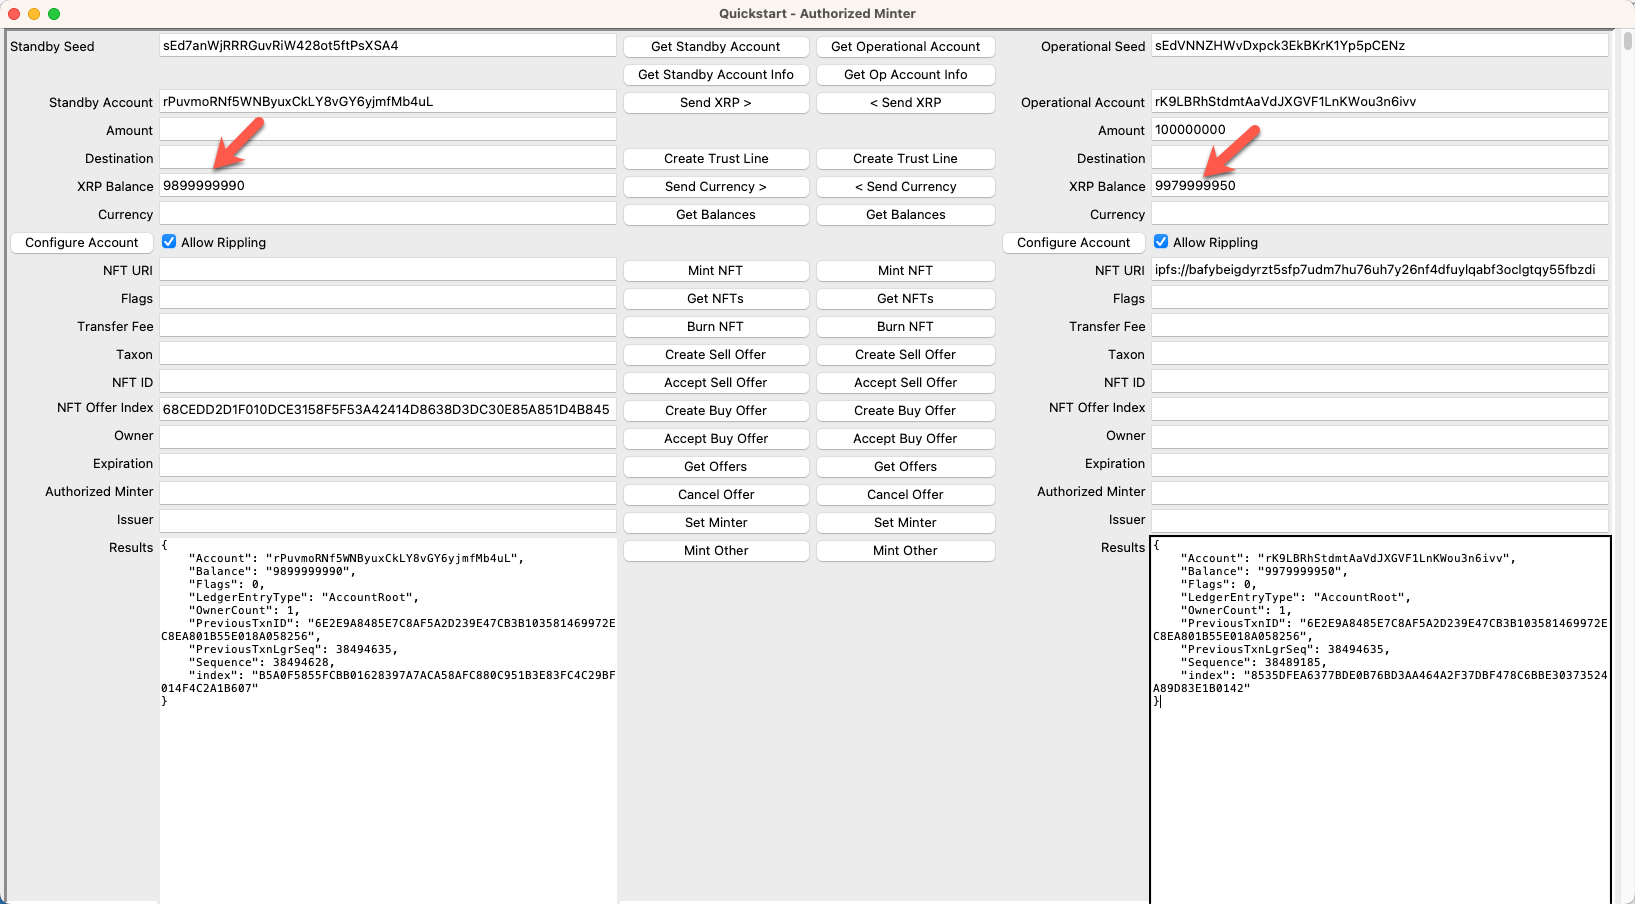This screenshot has width=1635, height=904.
Task: Click the left Create Trust Line button
Action: tap(716, 158)
